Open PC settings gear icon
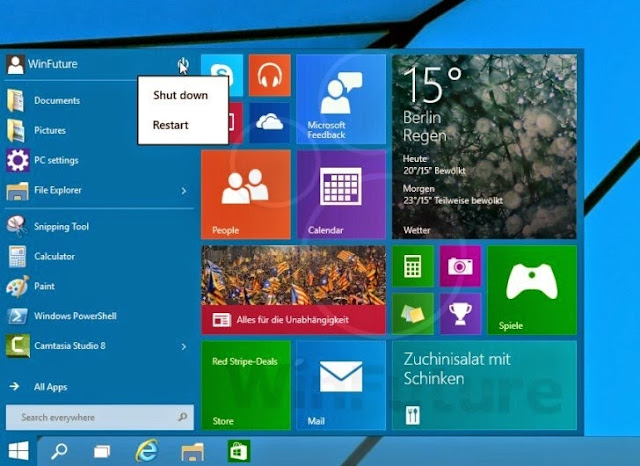The width and height of the screenshot is (640, 466). pyautogui.click(x=18, y=160)
